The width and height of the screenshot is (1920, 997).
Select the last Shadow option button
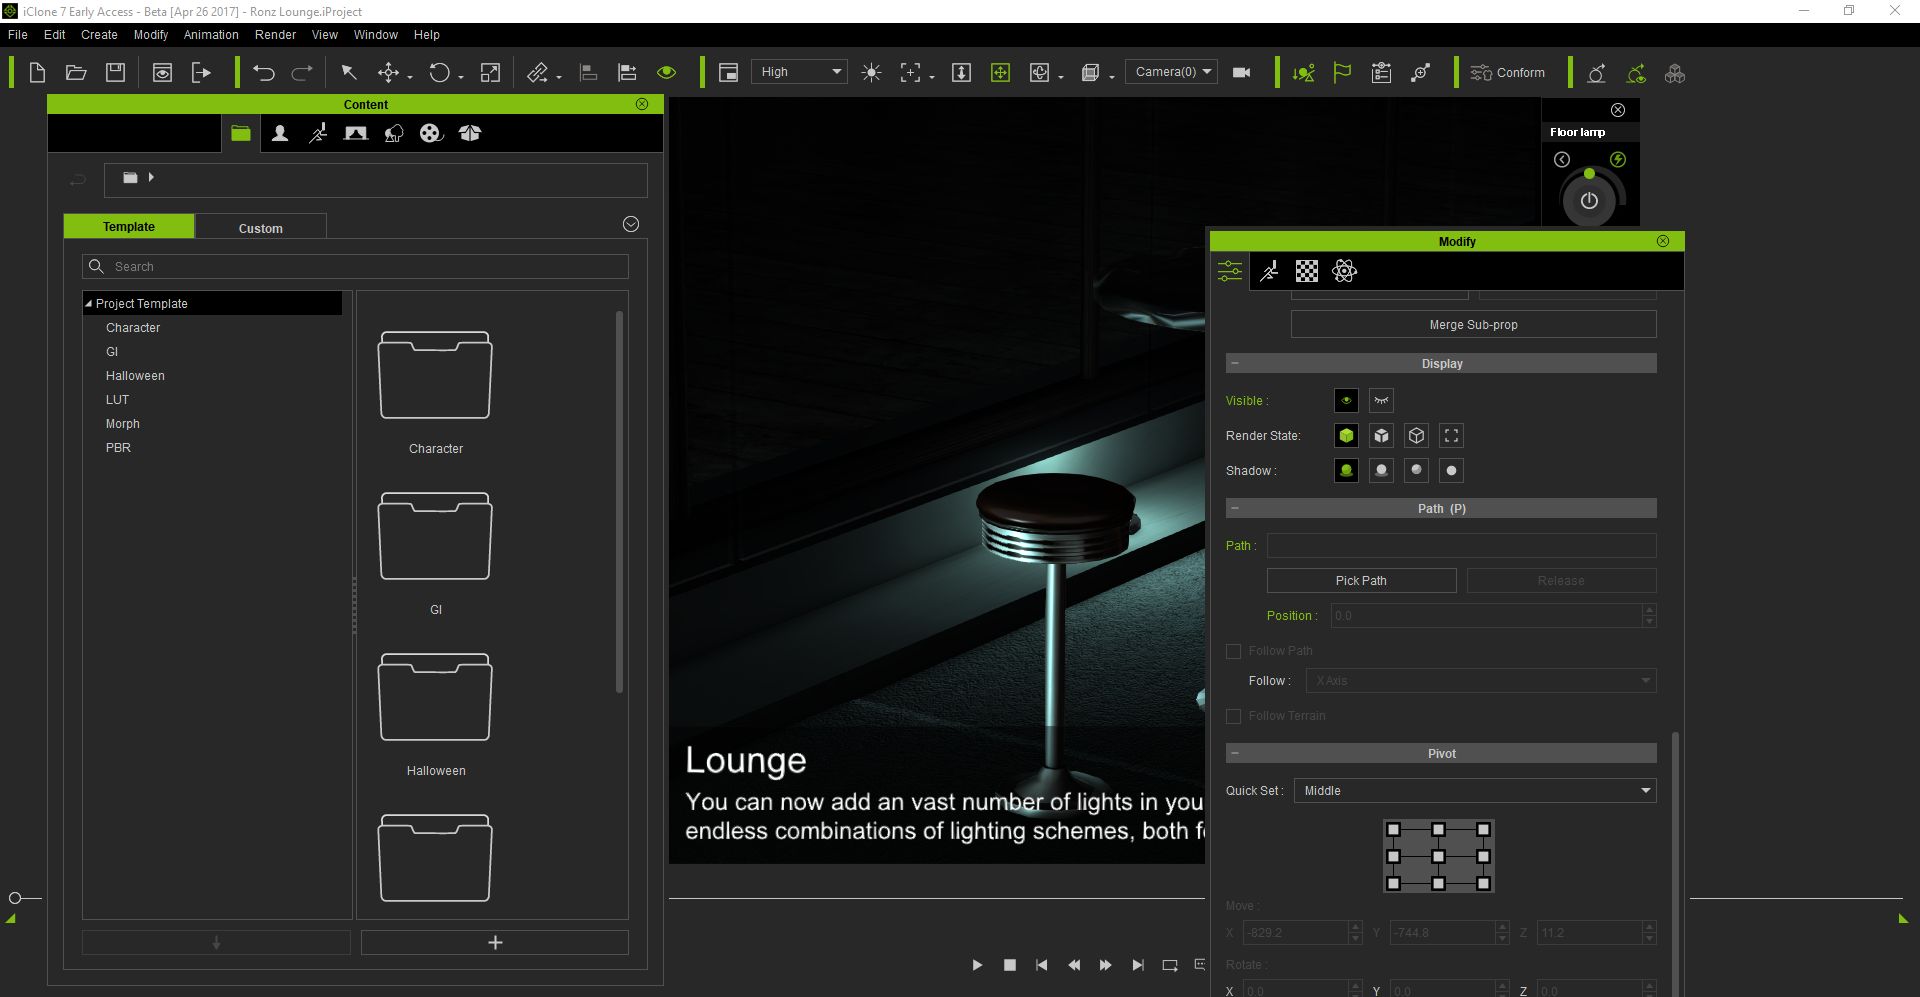(x=1451, y=470)
